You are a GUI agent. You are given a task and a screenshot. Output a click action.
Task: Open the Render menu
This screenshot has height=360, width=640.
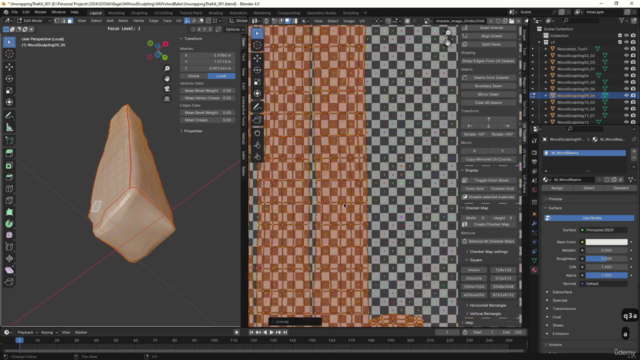pyautogui.click(x=40, y=12)
